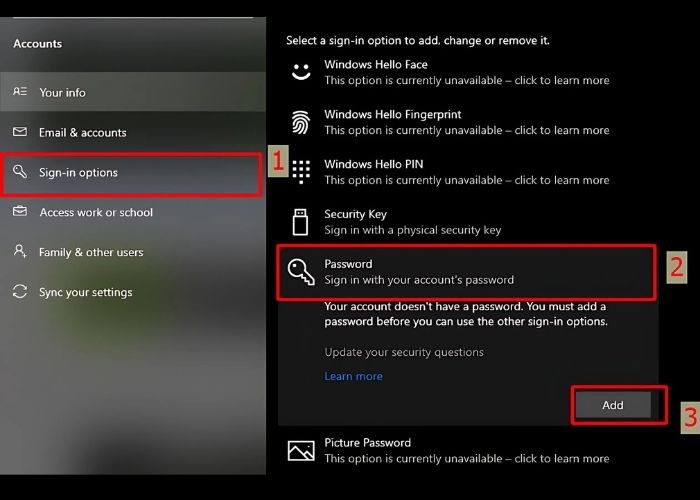The image size is (700, 500).
Task: Click the Windows Hello Fingerprint icon
Action: point(301,122)
